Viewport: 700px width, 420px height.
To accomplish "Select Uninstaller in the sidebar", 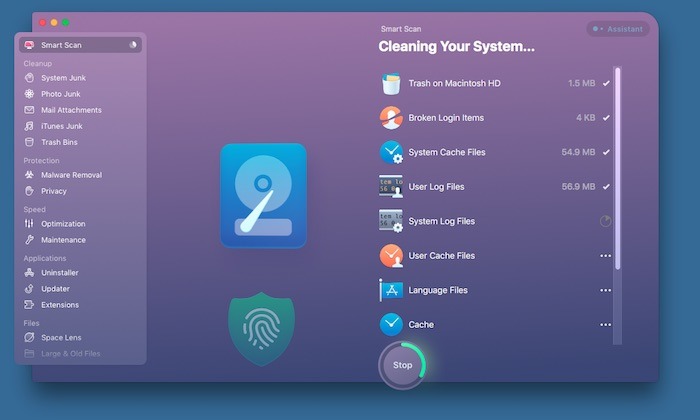I will (x=60, y=273).
